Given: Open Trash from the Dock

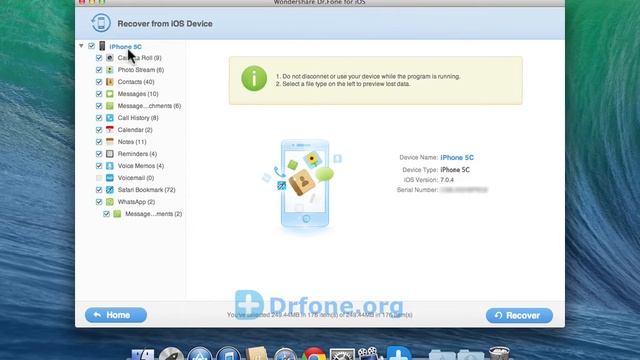Looking at the screenshot, I should (x=499, y=353).
